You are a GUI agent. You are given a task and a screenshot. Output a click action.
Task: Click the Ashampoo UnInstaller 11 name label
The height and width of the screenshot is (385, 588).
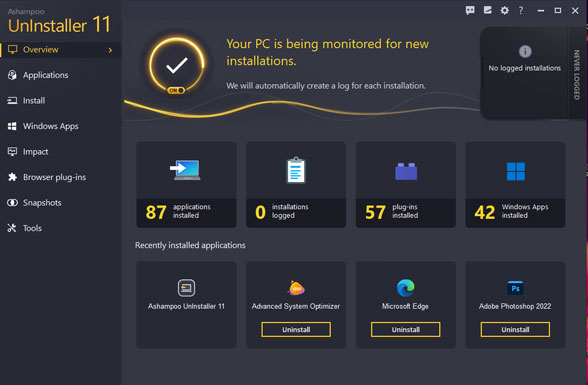[186, 306]
